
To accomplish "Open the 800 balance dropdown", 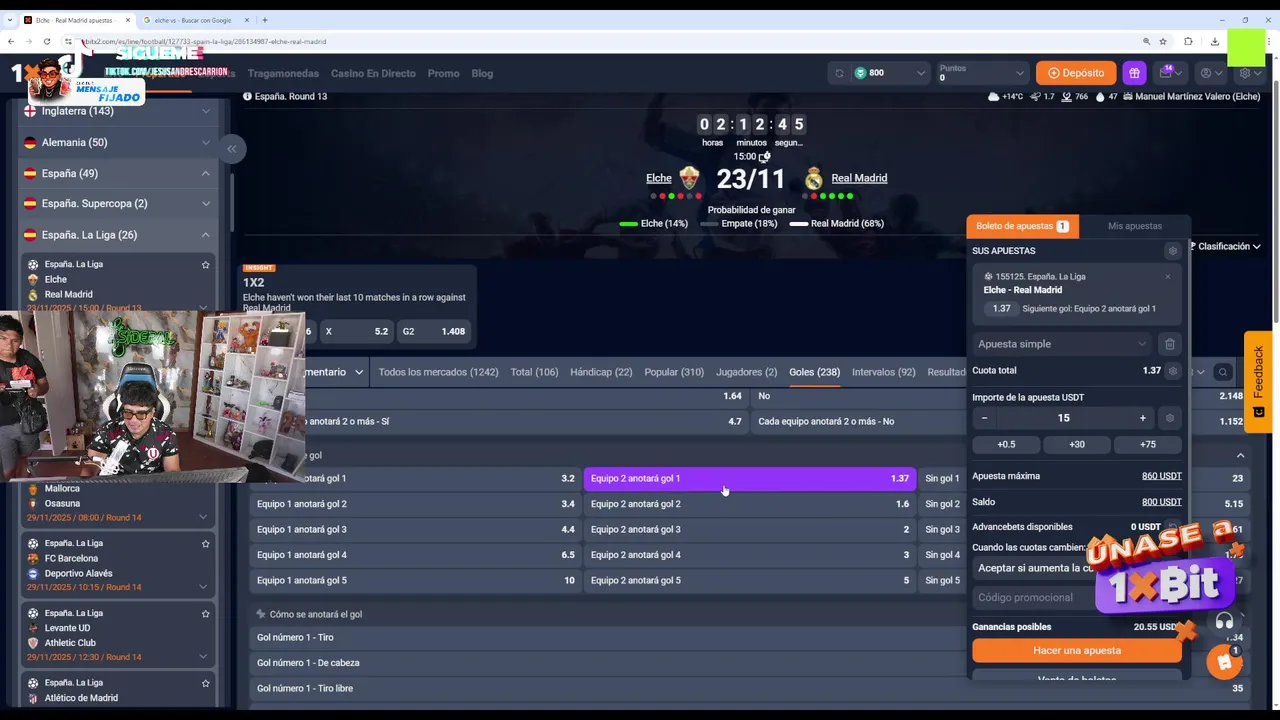I will coord(890,73).
